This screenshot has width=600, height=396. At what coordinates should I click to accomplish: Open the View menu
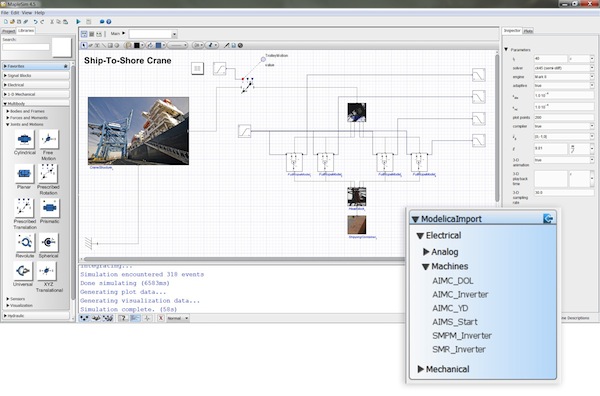coord(26,13)
